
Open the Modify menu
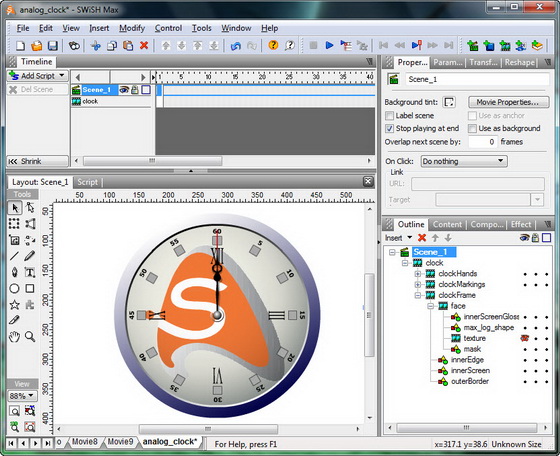tap(132, 28)
